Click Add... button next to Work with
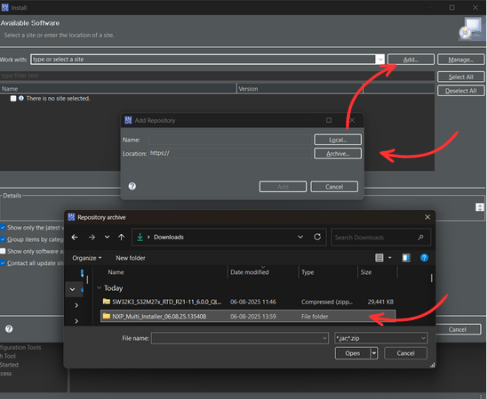The width and height of the screenshot is (487, 399). pyautogui.click(x=411, y=59)
